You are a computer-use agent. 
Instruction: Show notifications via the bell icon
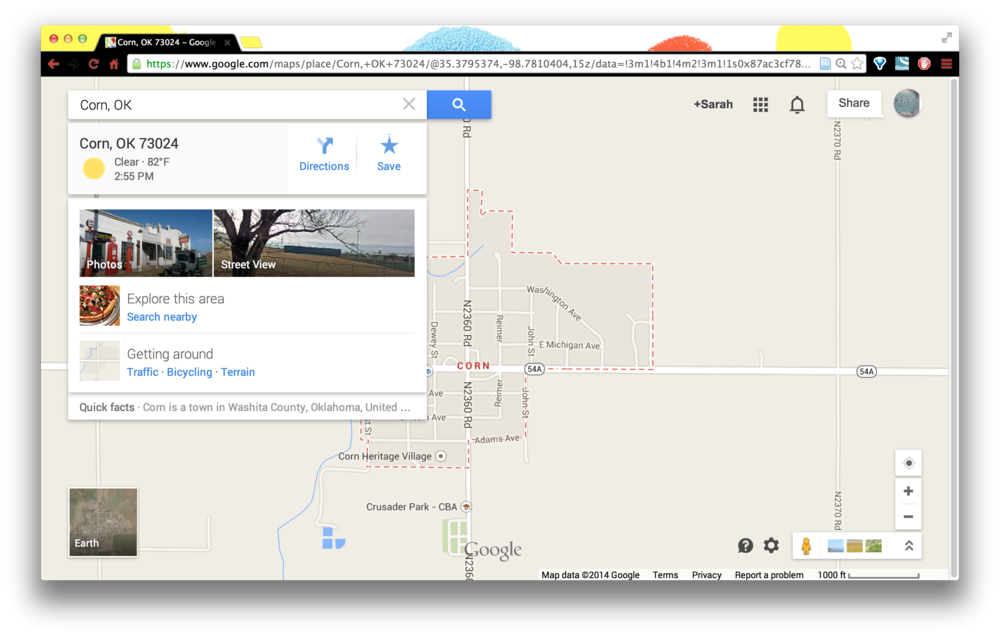click(x=797, y=105)
